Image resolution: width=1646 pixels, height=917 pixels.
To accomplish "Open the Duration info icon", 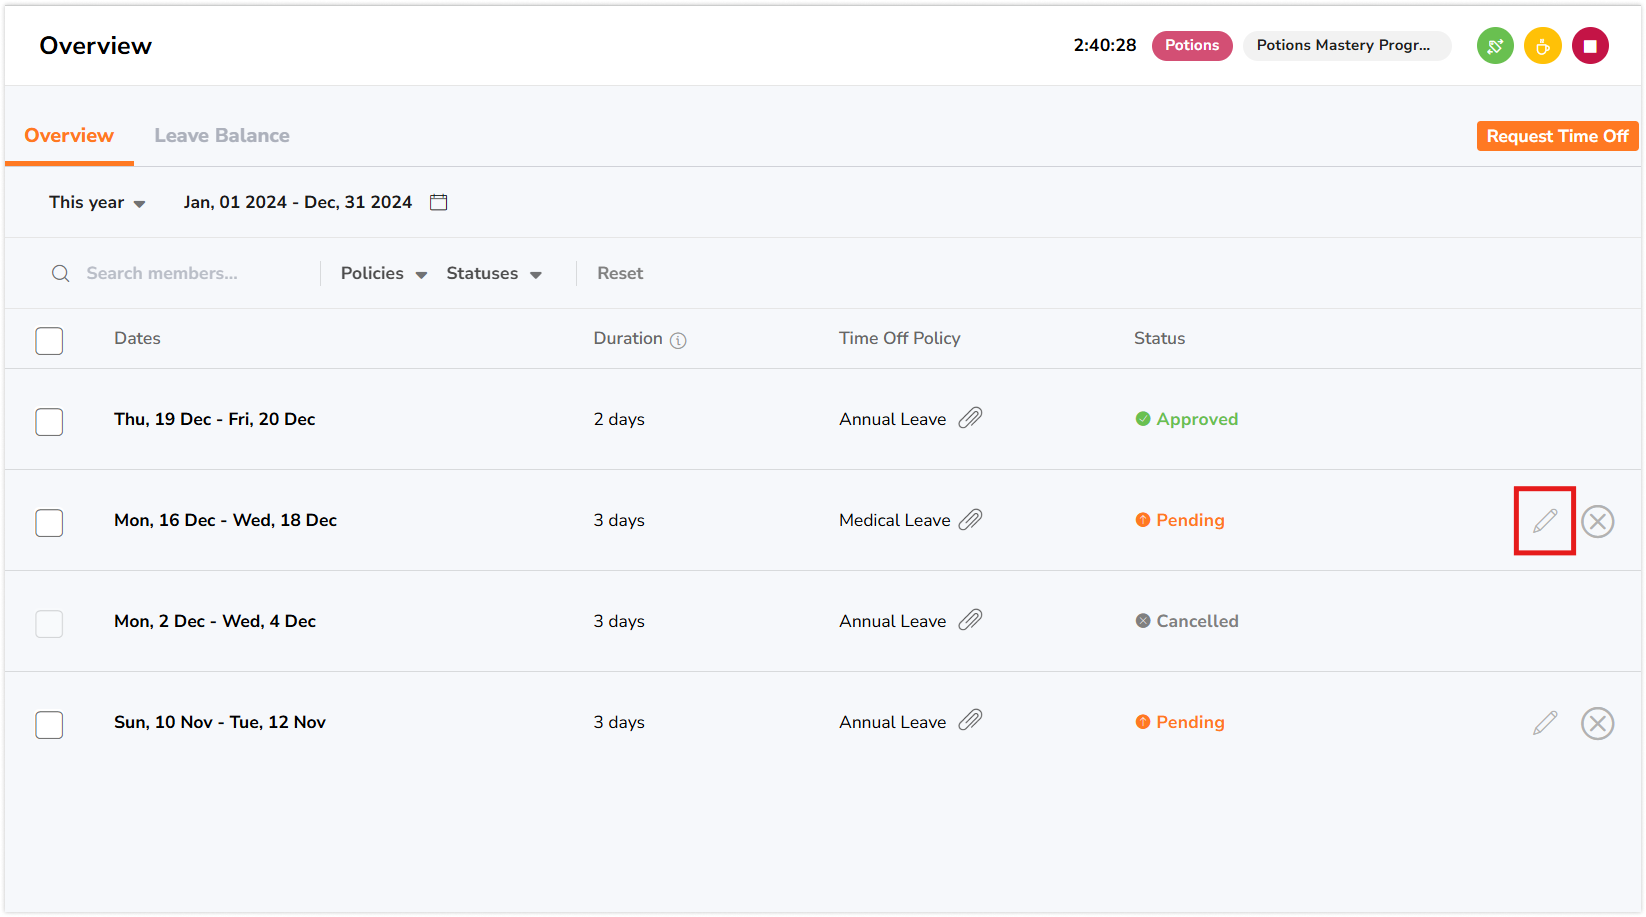I will 678,340.
